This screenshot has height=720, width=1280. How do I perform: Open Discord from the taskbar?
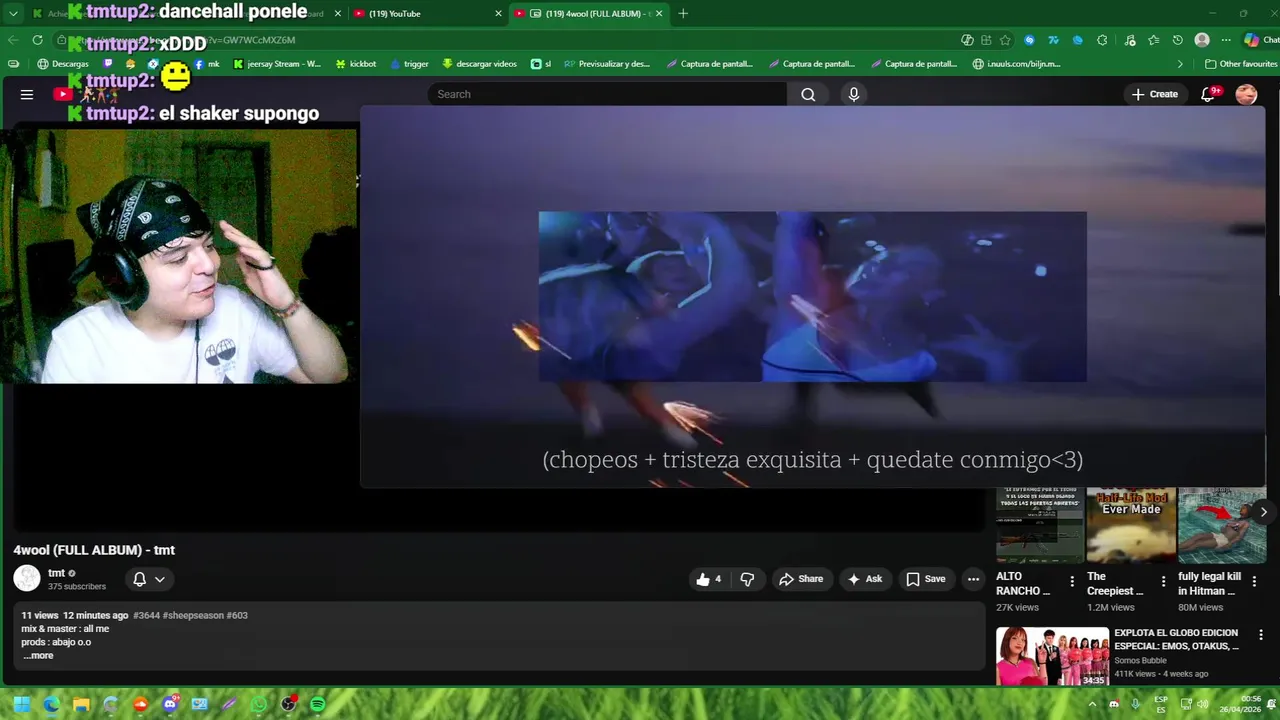coord(170,704)
